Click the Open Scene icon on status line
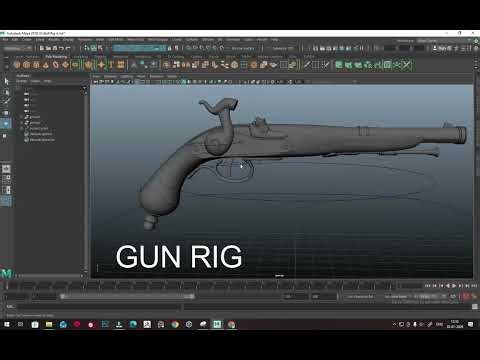Image resolution: width=480 pixels, height=360 pixels. point(48,48)
